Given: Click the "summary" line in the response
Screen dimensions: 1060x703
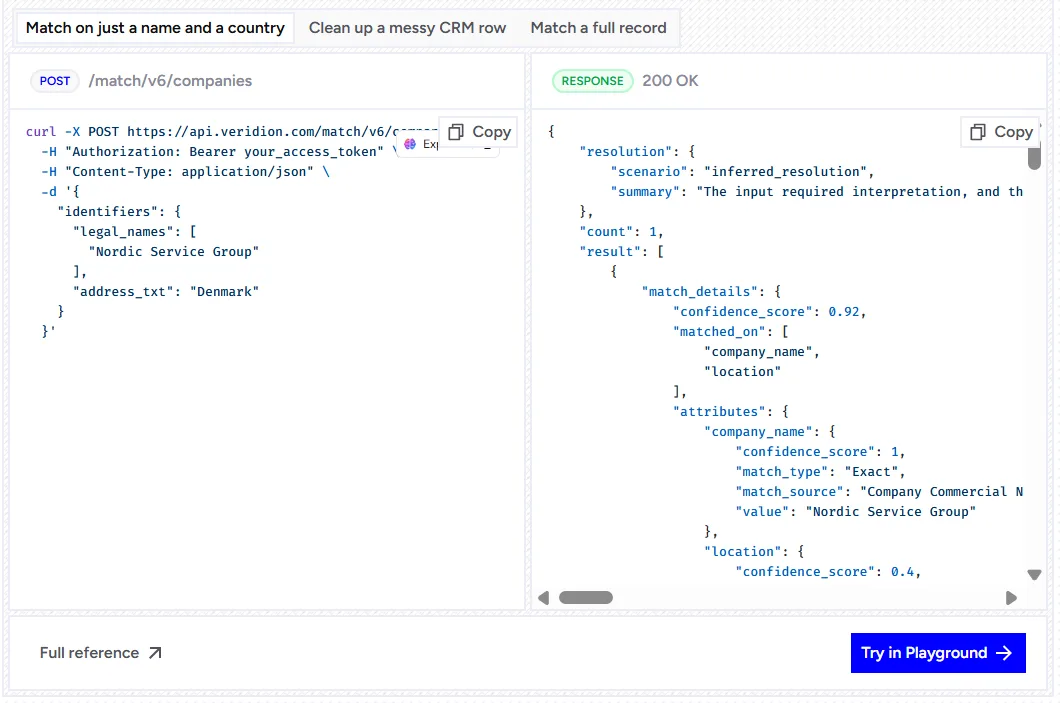Looking at the screenshot, I should pyautogui.click(x=817, y=192).
